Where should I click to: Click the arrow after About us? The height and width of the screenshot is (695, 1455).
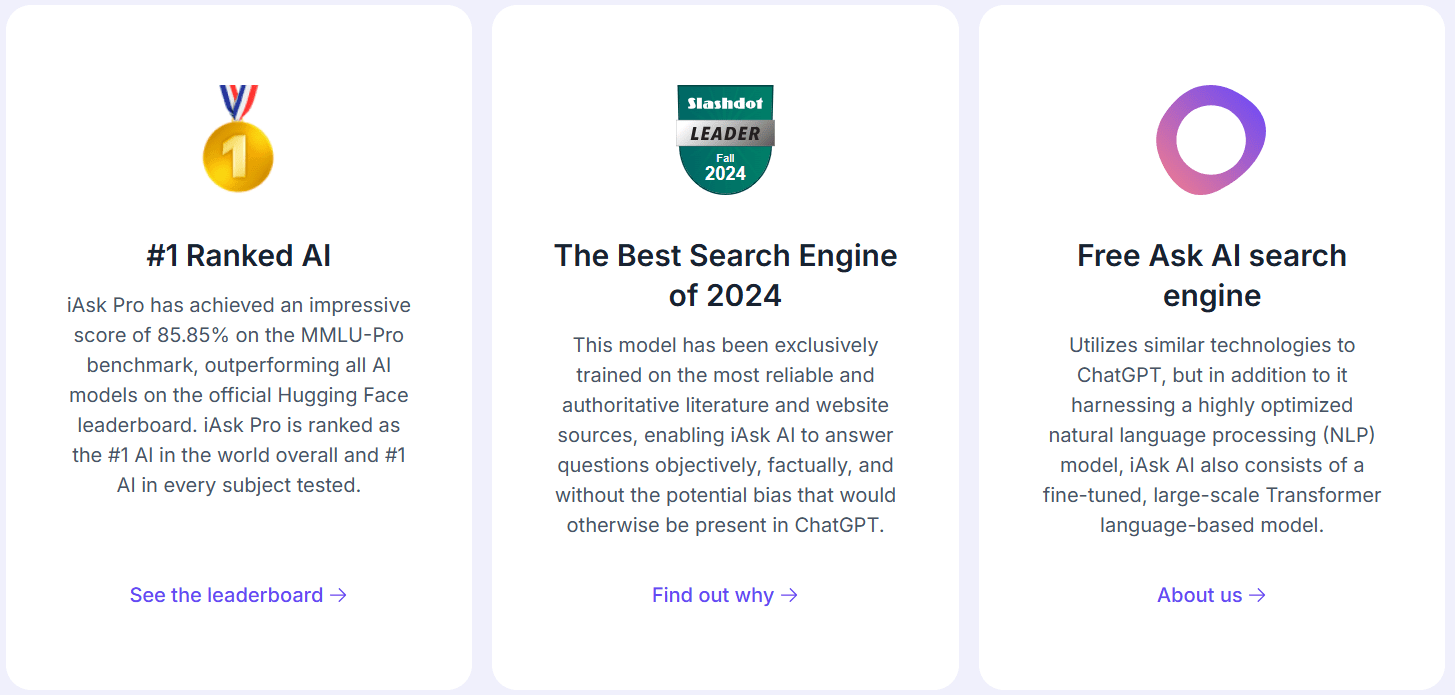1257,595
